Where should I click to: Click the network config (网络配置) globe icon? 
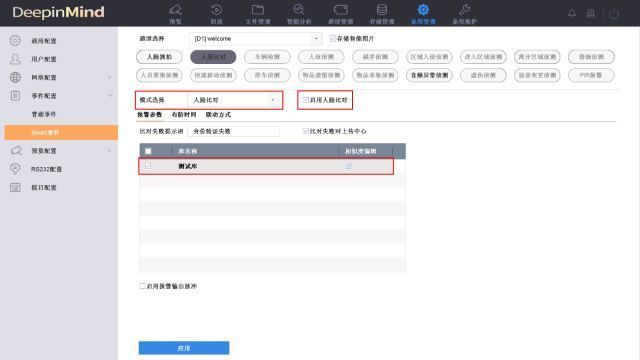point(15,77)
